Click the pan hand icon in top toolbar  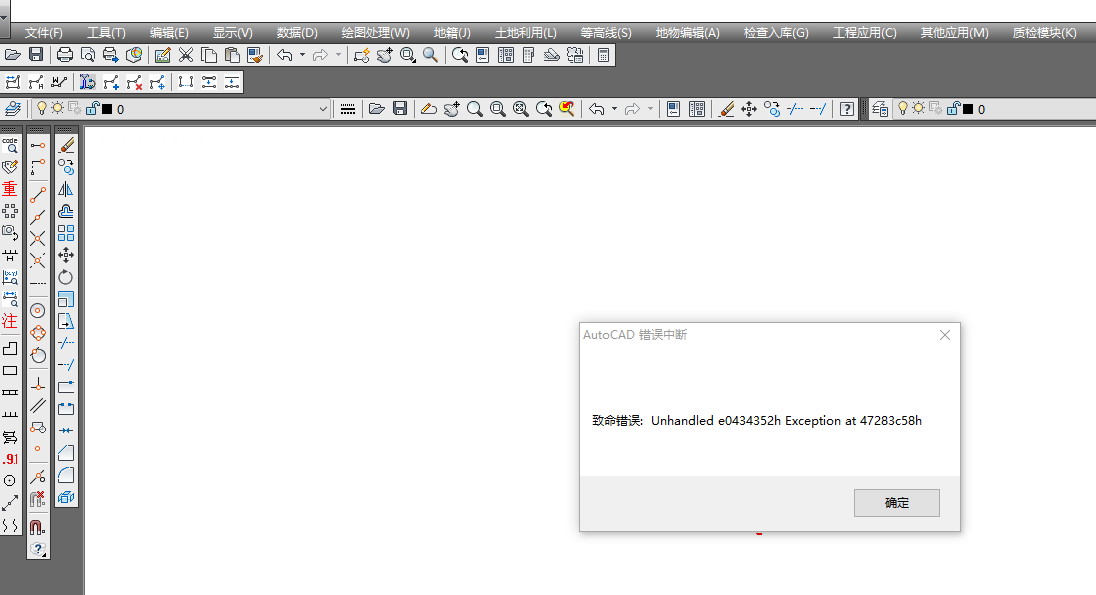[384, 55]
